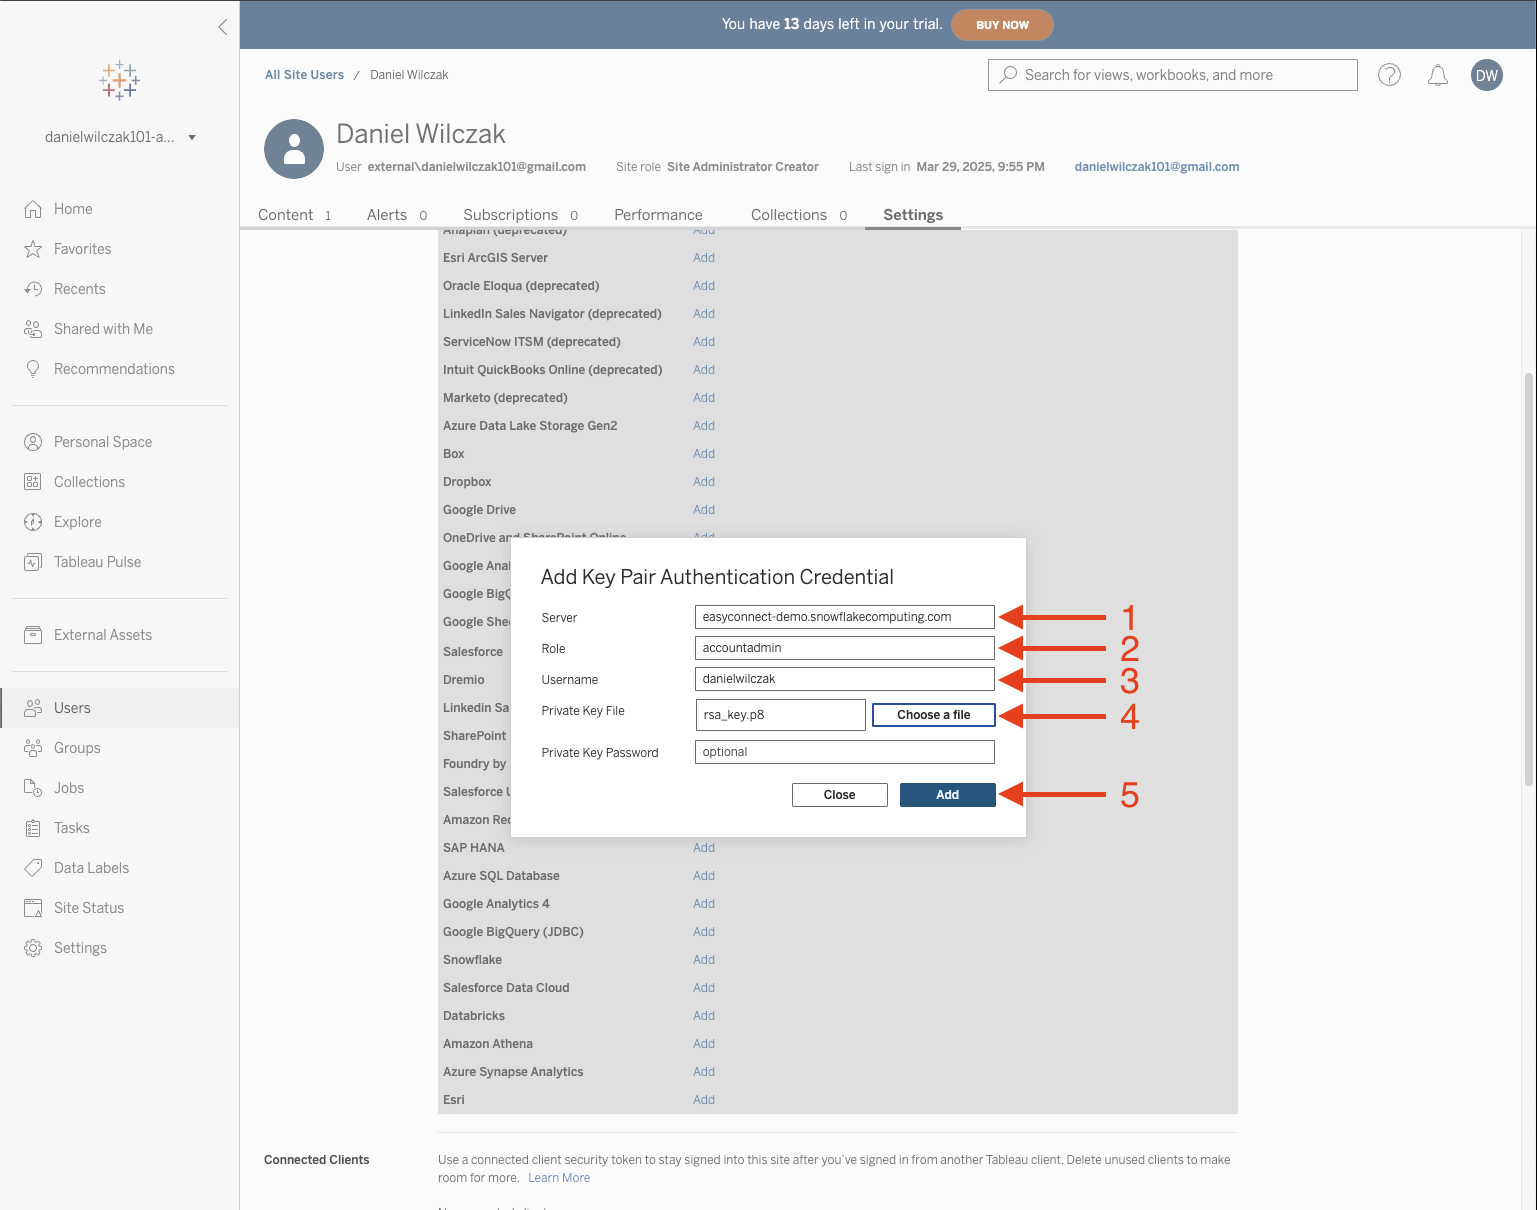Click the Favorites star icon
This screenshot has width=1537, height=1210.
33,249
